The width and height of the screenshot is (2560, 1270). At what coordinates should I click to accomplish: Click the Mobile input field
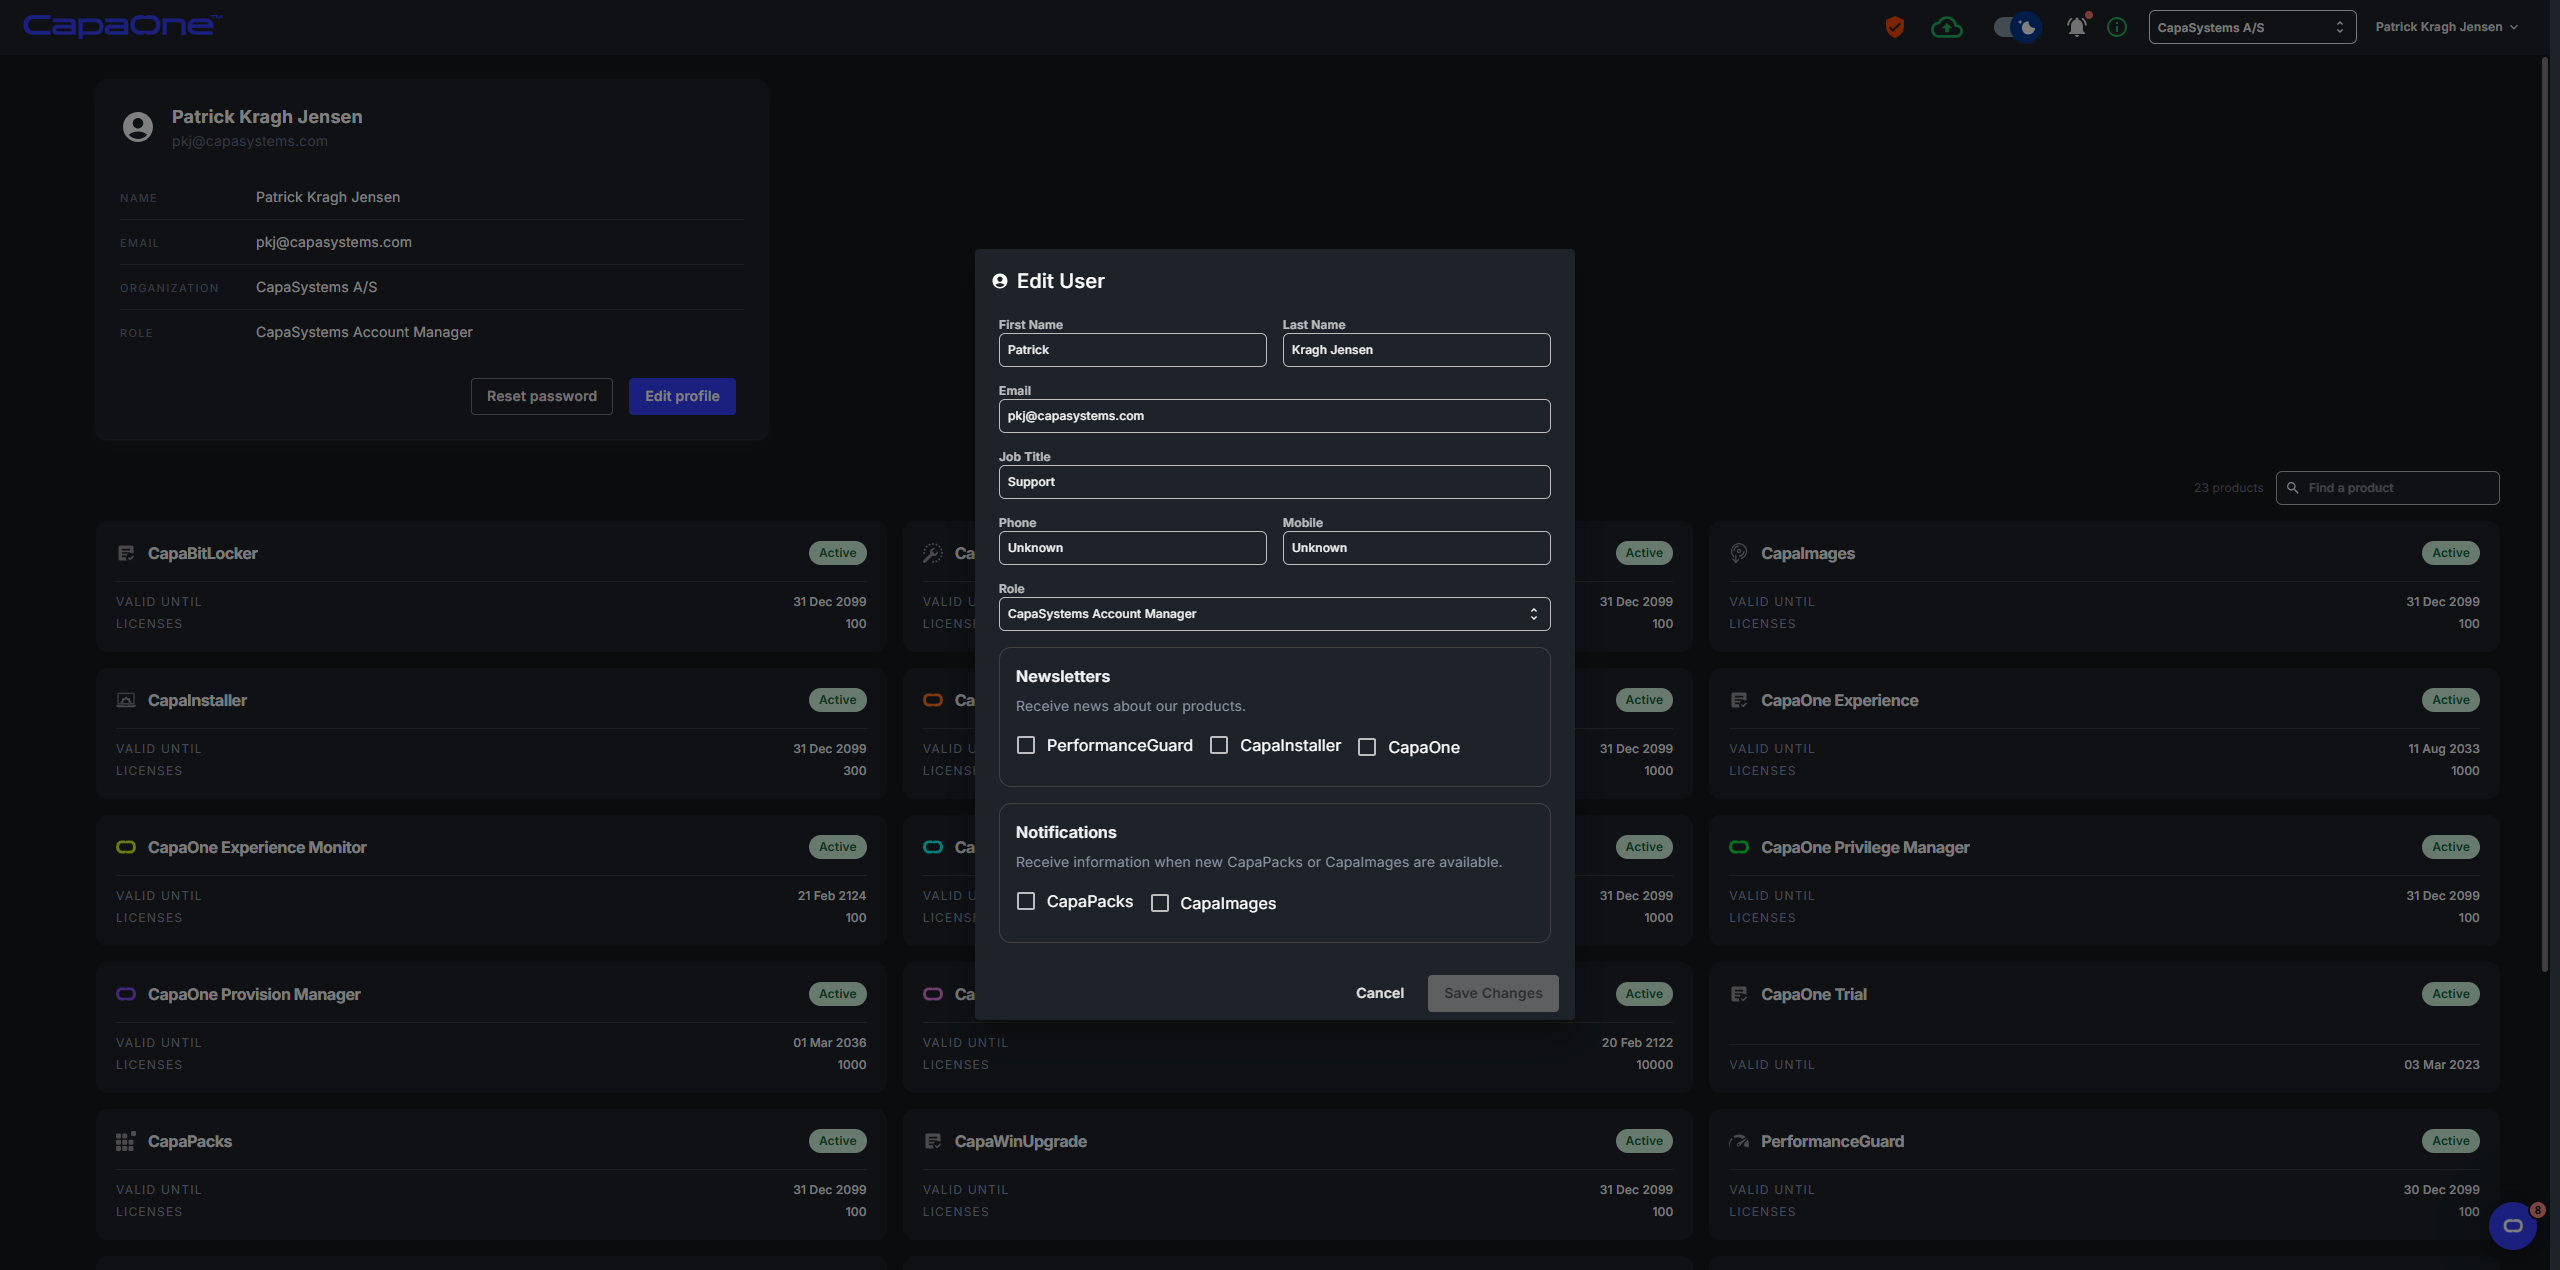click(x=1416, y=548)
